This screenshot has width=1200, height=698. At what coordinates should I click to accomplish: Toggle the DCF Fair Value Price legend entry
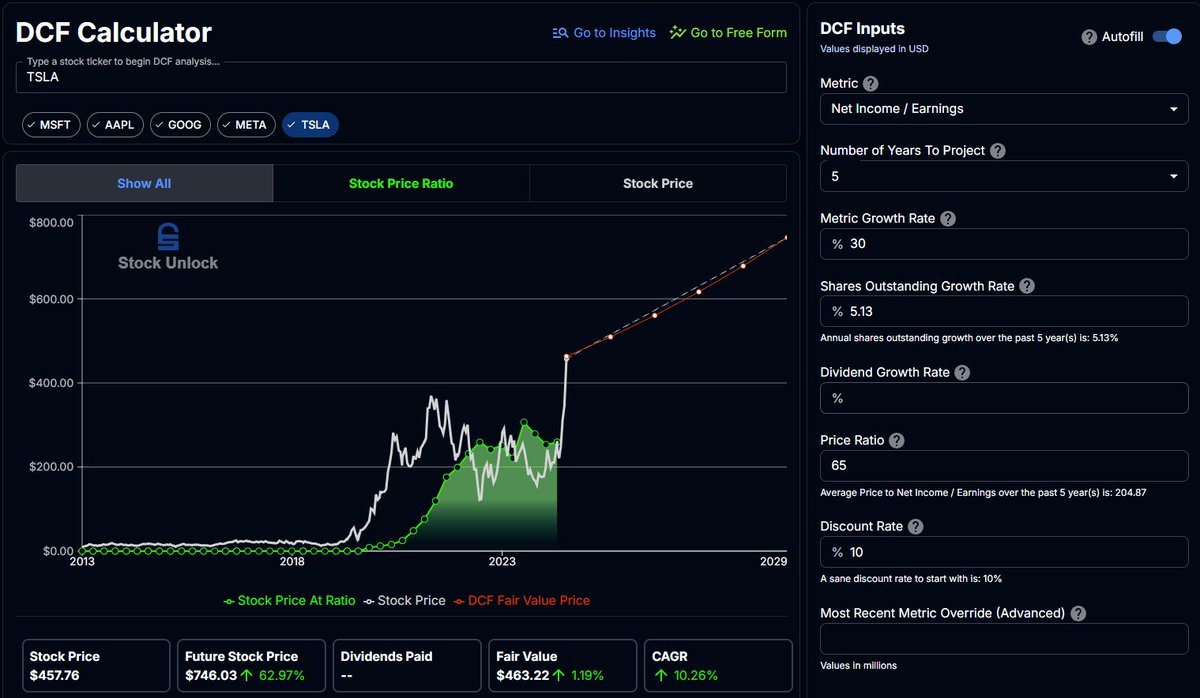pos(521,601)
